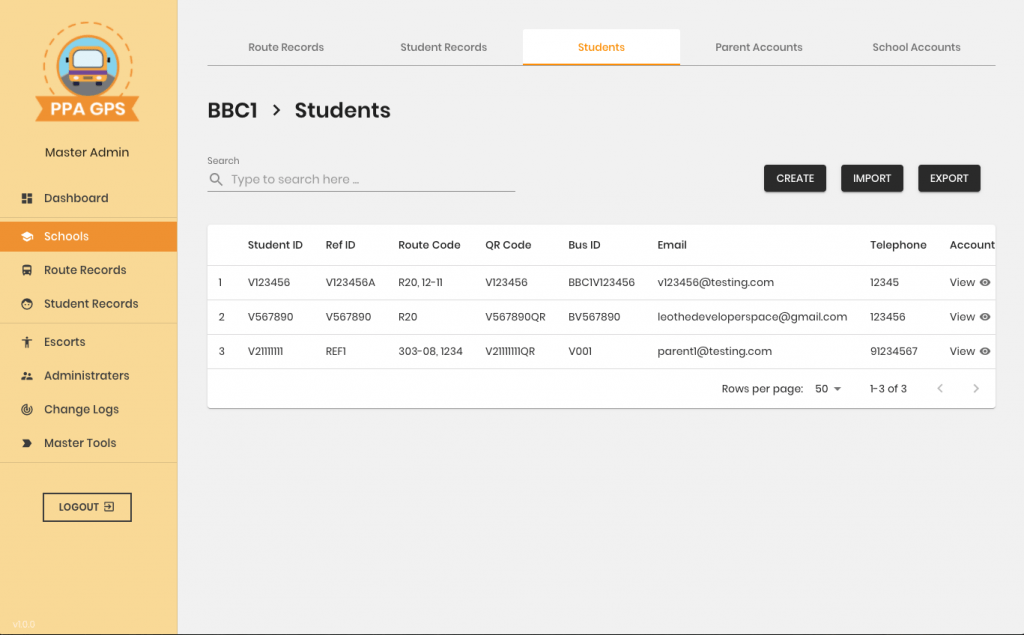Click the breadcrumb chevron after BBC1
Screen dimensions: 1024x635
pos(276,110)
